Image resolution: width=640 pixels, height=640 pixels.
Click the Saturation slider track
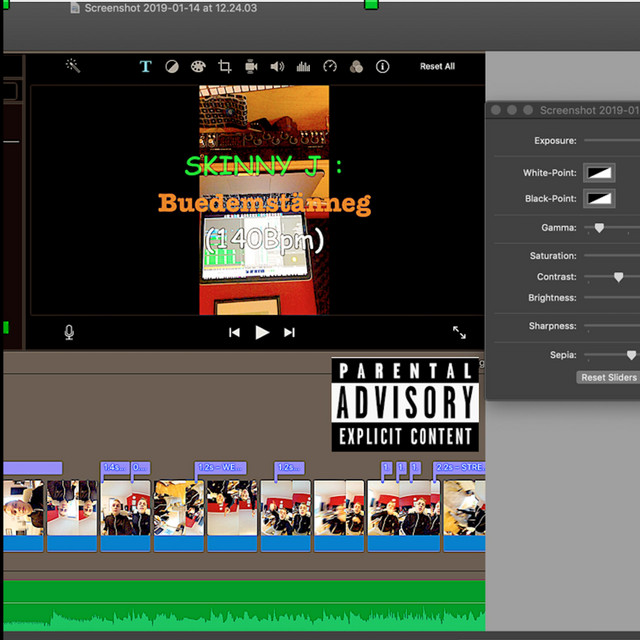pyautogui.click(x=612, y=256)
